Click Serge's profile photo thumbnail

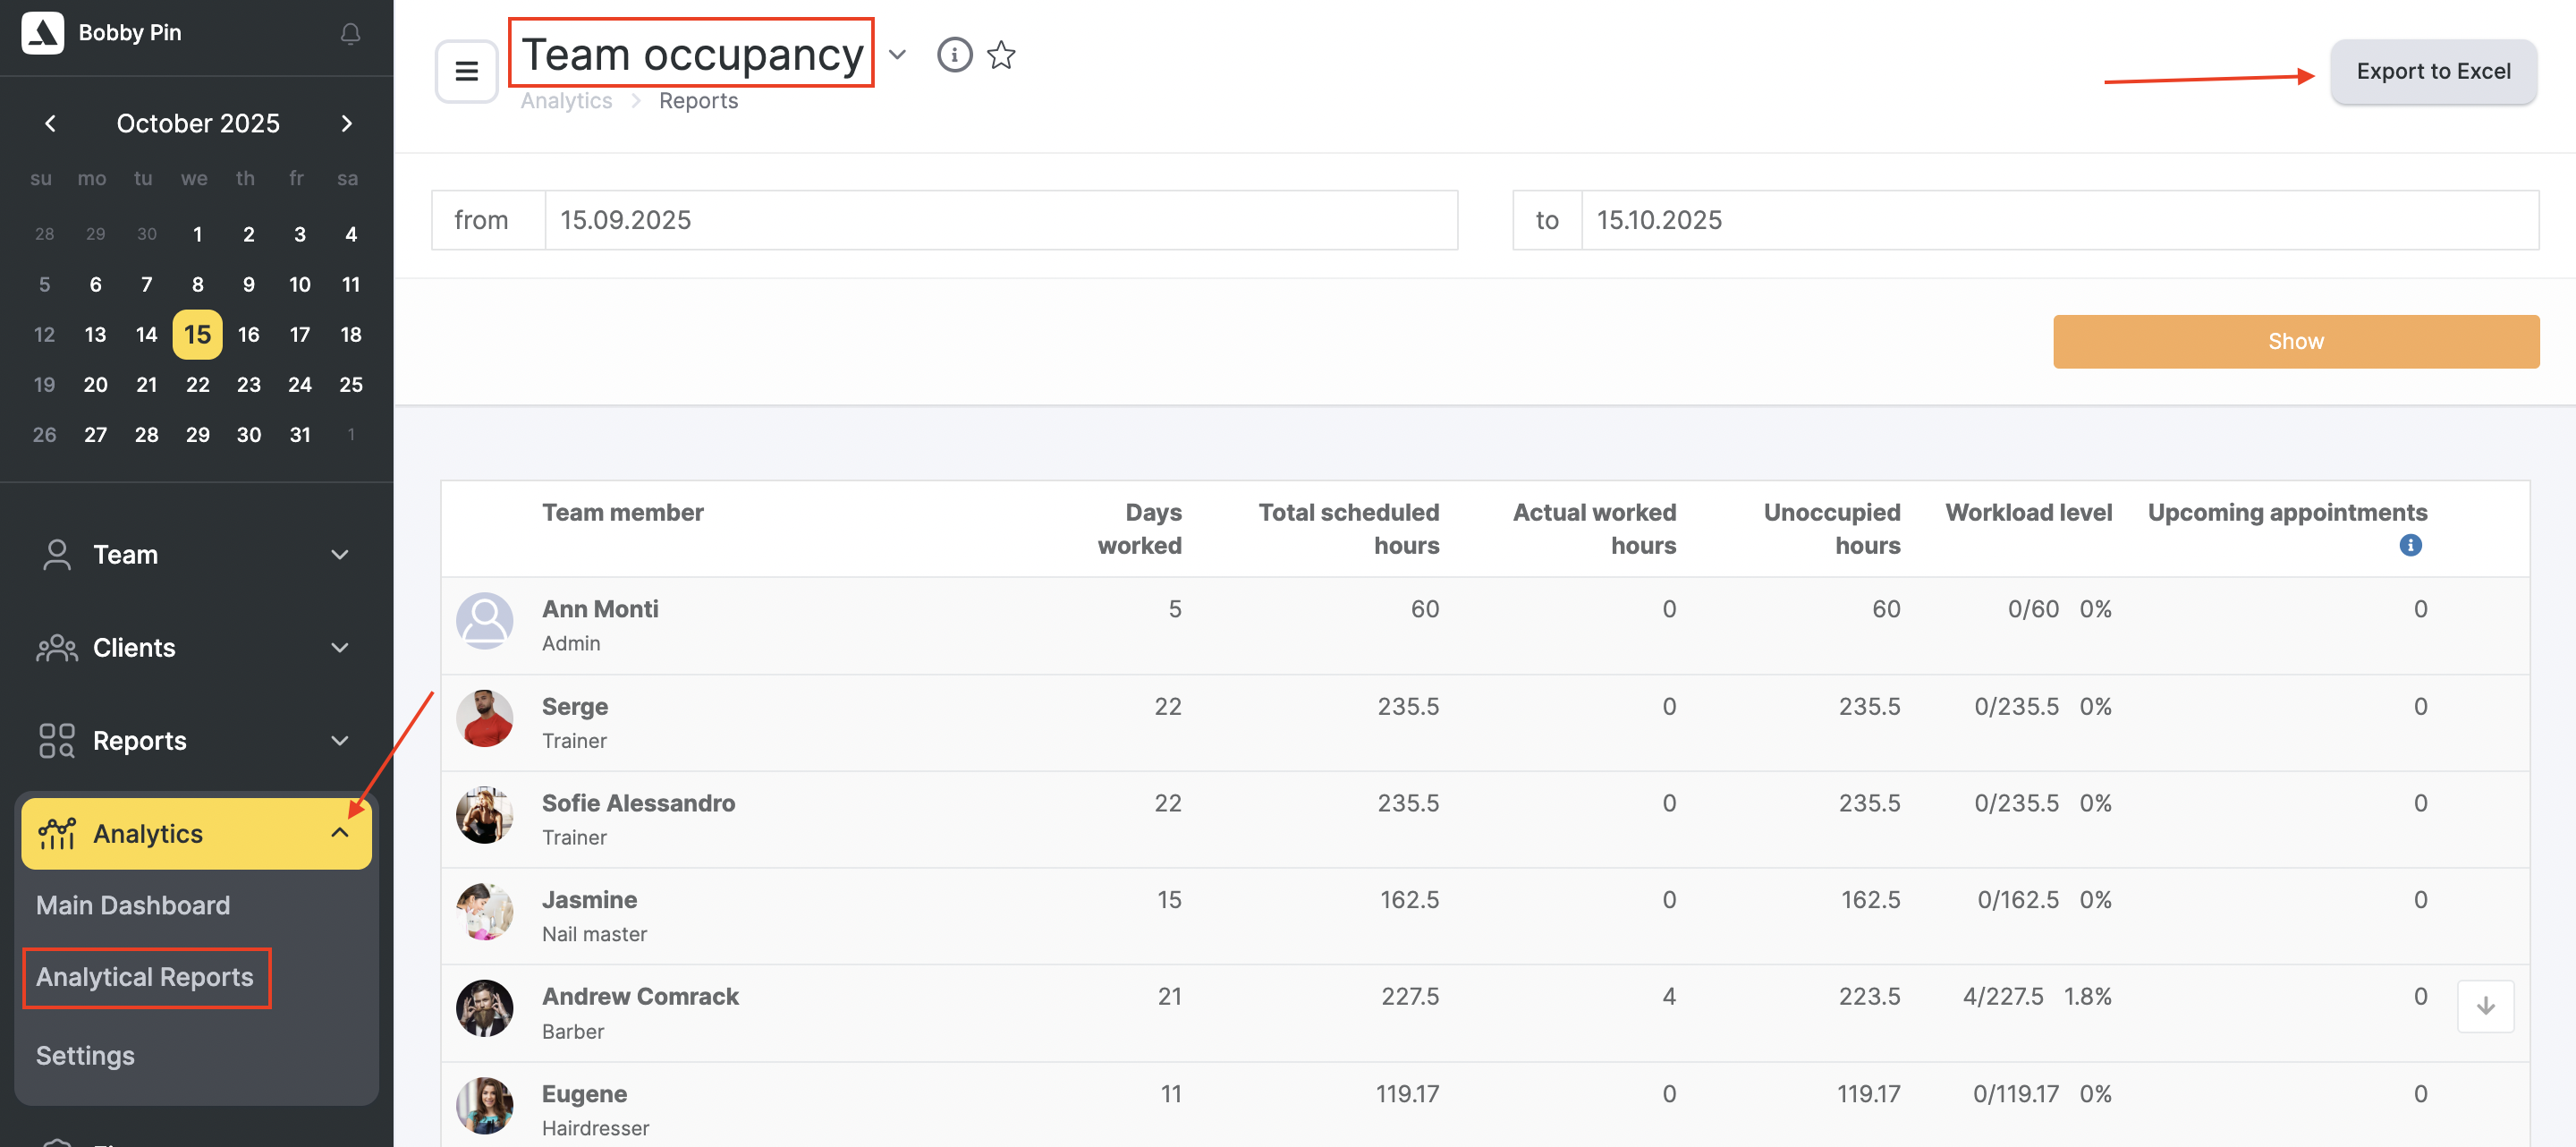pyautogui.click(x=484, y=718)
